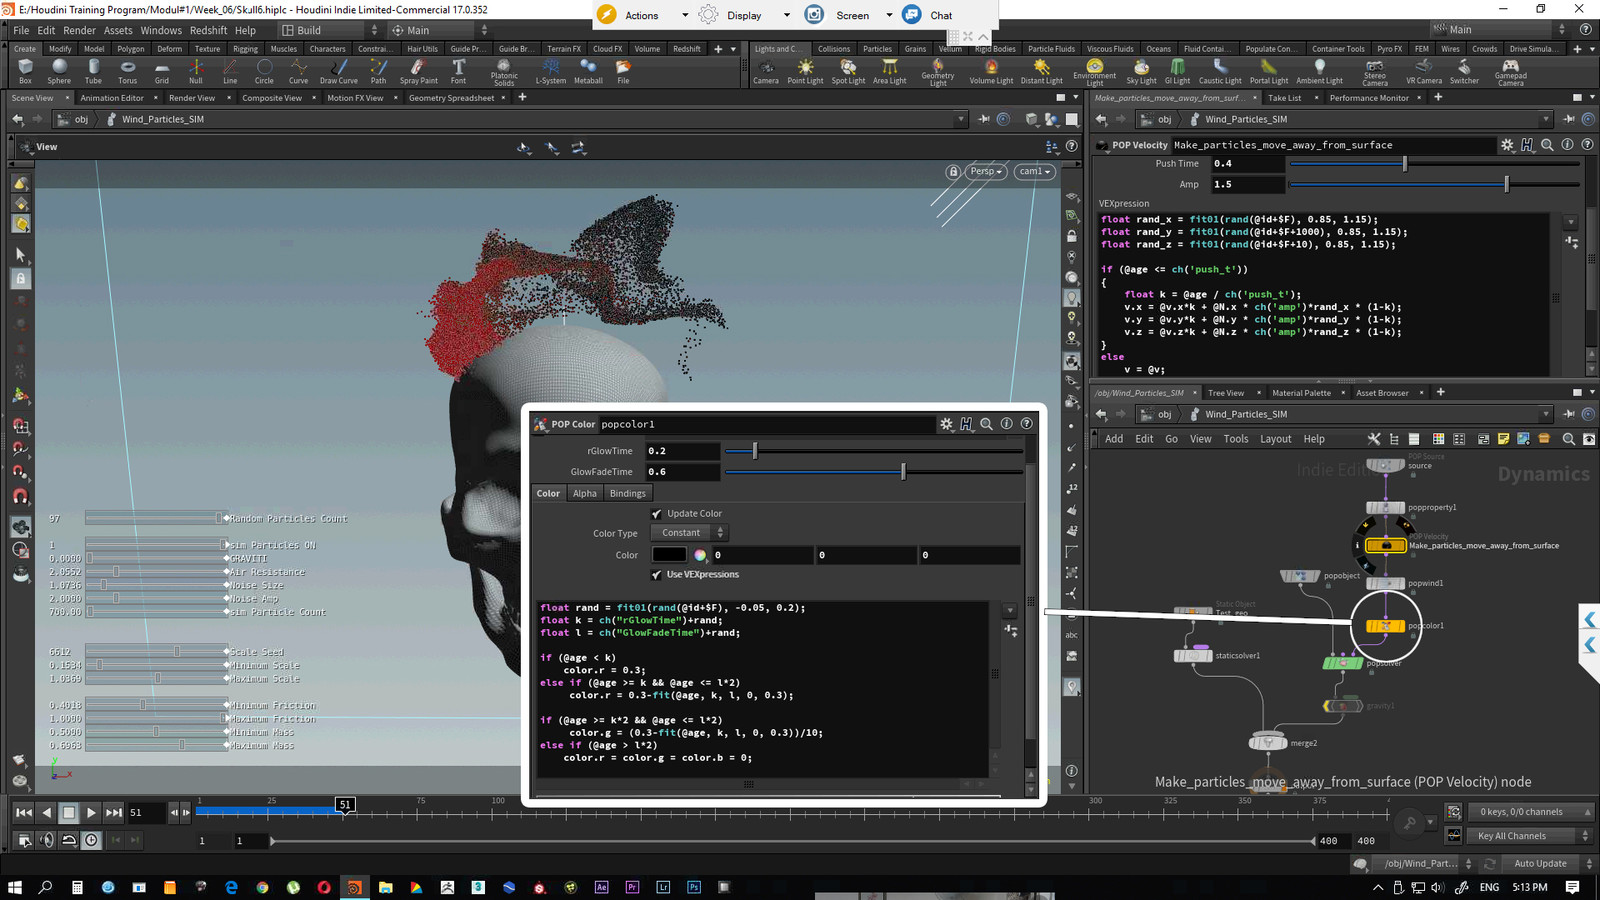Toggle the Update Color checkbox
Screen dimensions: 1600x900
657,514
